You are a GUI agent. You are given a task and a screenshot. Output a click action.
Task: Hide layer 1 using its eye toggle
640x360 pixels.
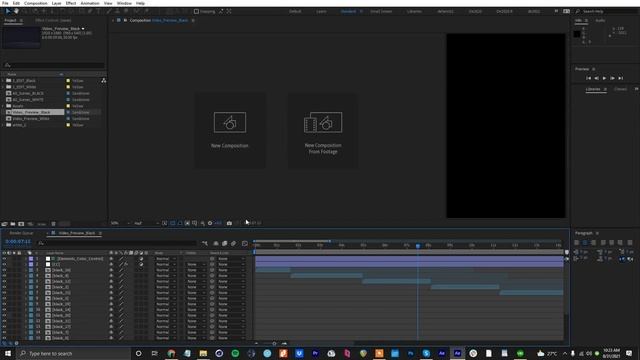(4, 259)
